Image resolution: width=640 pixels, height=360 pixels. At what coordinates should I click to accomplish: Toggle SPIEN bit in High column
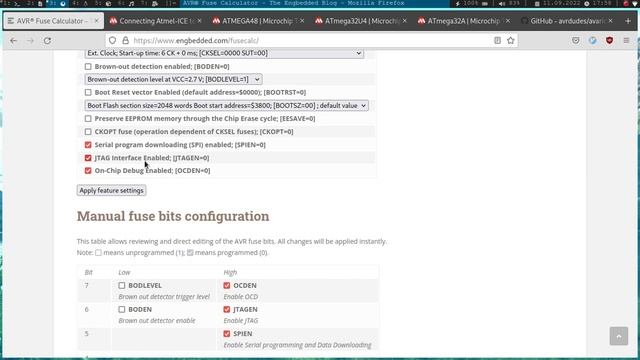227,334
